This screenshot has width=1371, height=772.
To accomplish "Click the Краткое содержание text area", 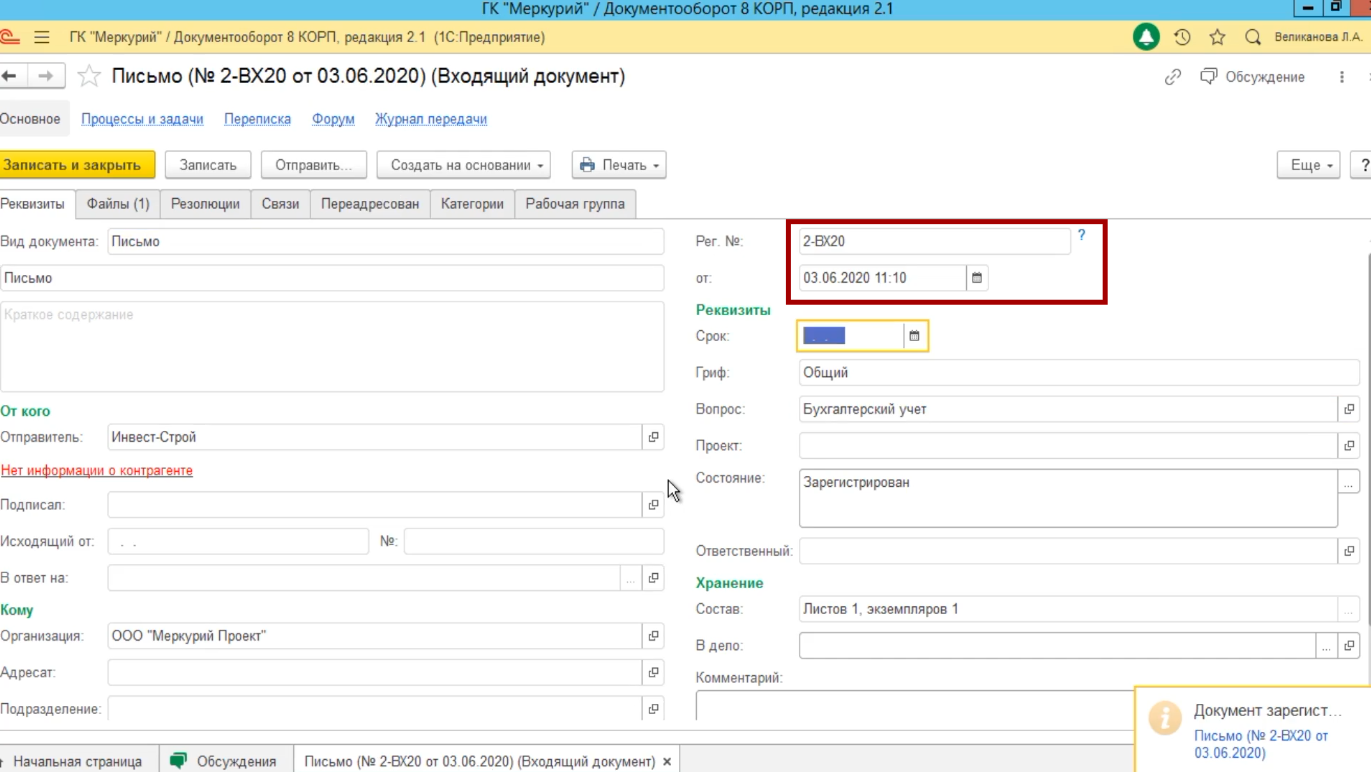I will (332, 346).
